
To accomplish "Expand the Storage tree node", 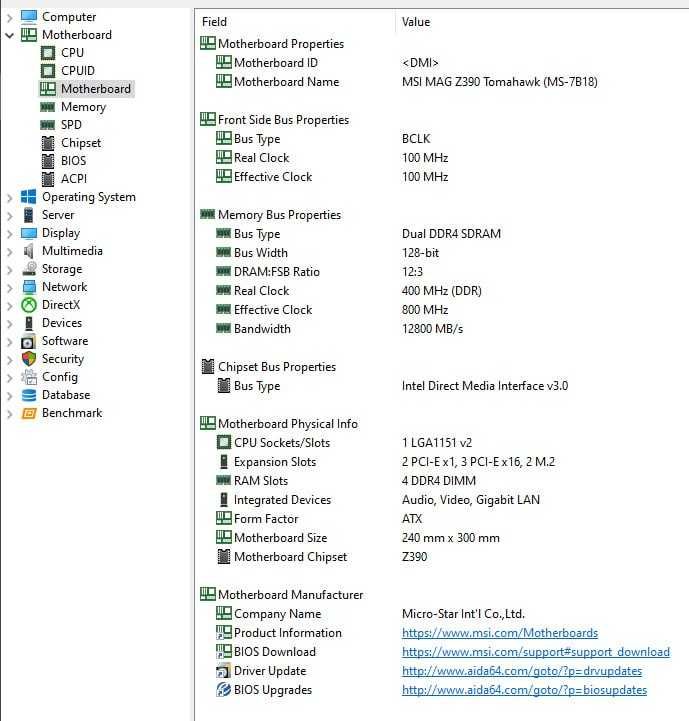I will point(9,269).
